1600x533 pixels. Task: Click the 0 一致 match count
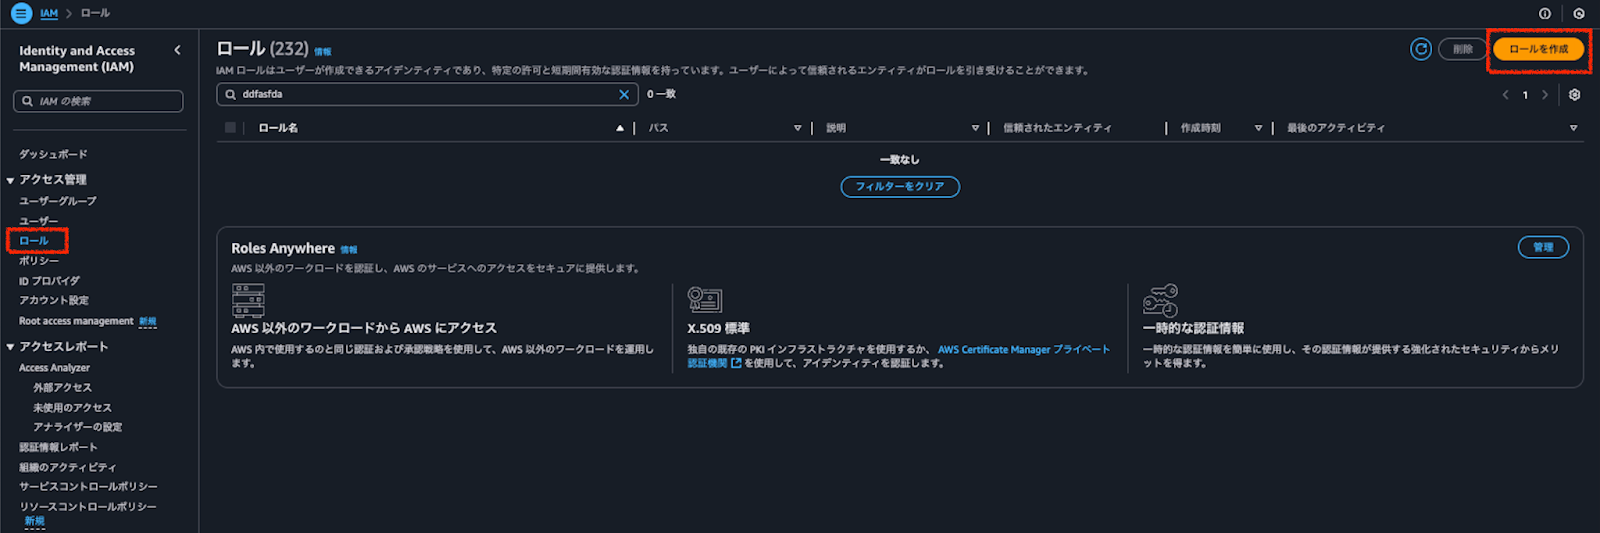661,94
